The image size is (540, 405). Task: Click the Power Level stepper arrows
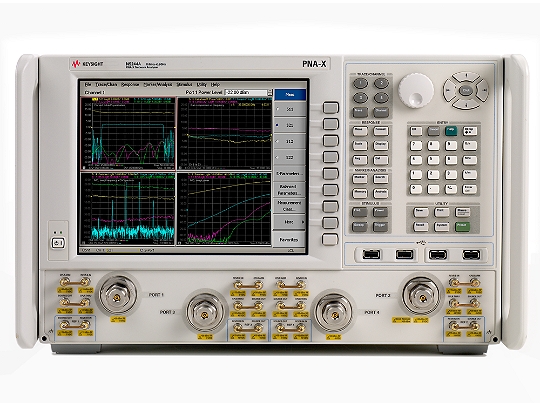[270, 93]
